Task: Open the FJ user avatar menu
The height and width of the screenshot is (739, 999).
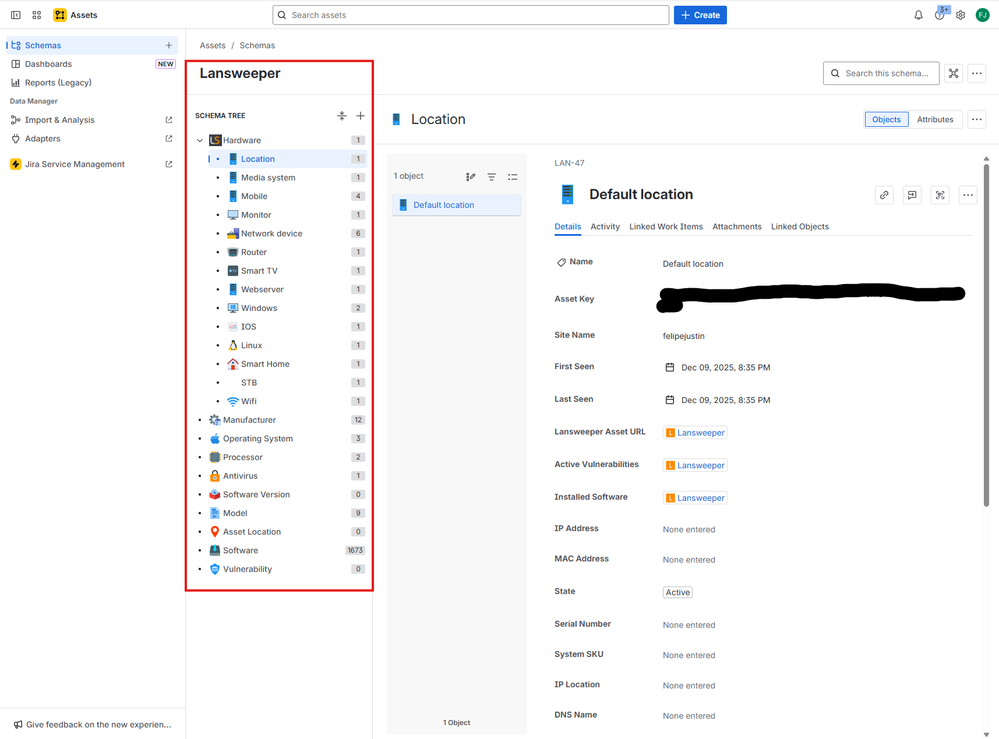Action: (x=982, y=15)
